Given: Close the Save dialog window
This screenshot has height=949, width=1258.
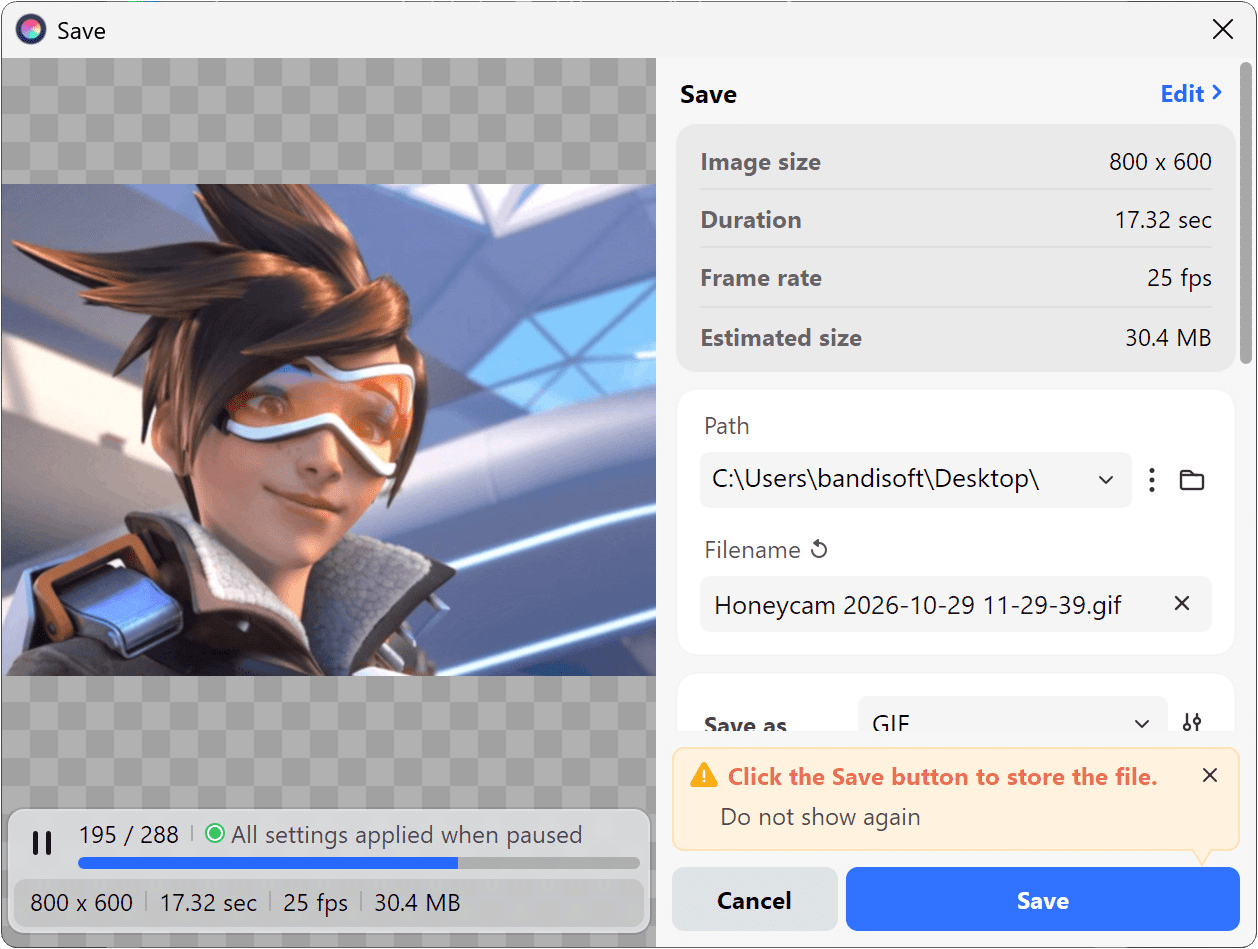Looking at the screenshot, I should [1222, 30].
